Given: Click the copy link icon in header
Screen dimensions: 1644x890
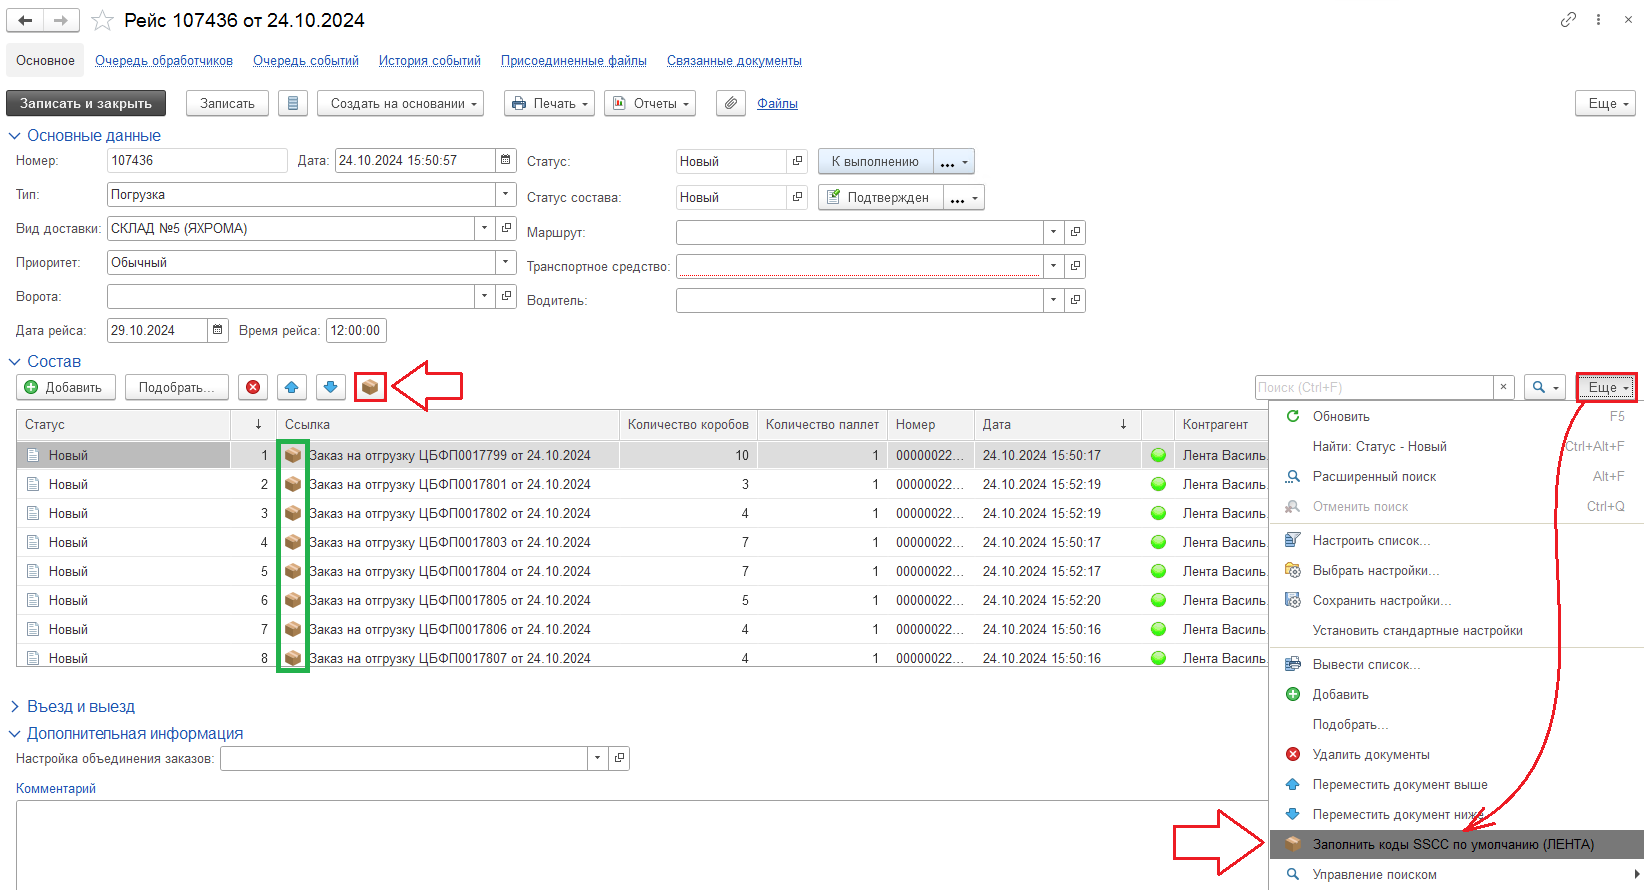Looking at the screenshot, I should (x=1568, y=20).
